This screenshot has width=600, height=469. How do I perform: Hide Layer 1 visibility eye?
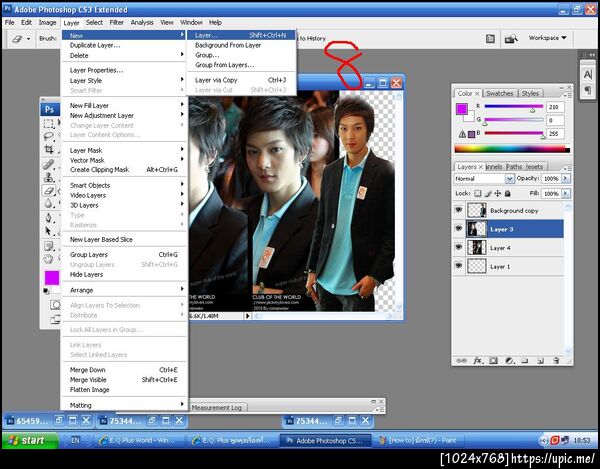click(458, 265)
